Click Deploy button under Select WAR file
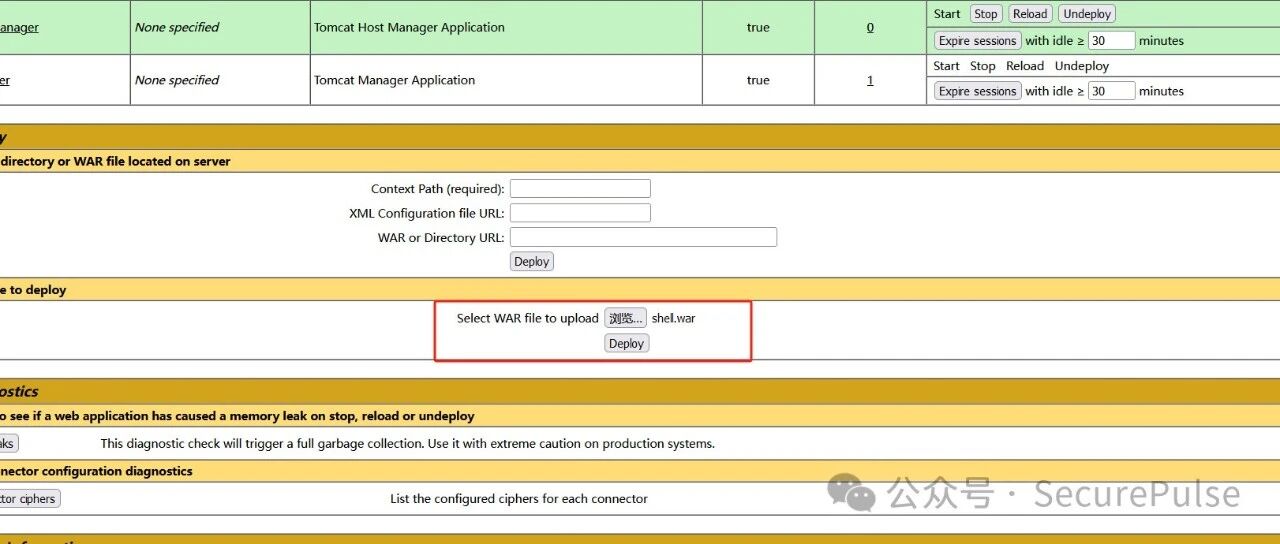Image resolution: width=1280 pixels, height=544 pixels. coord(626,343)
